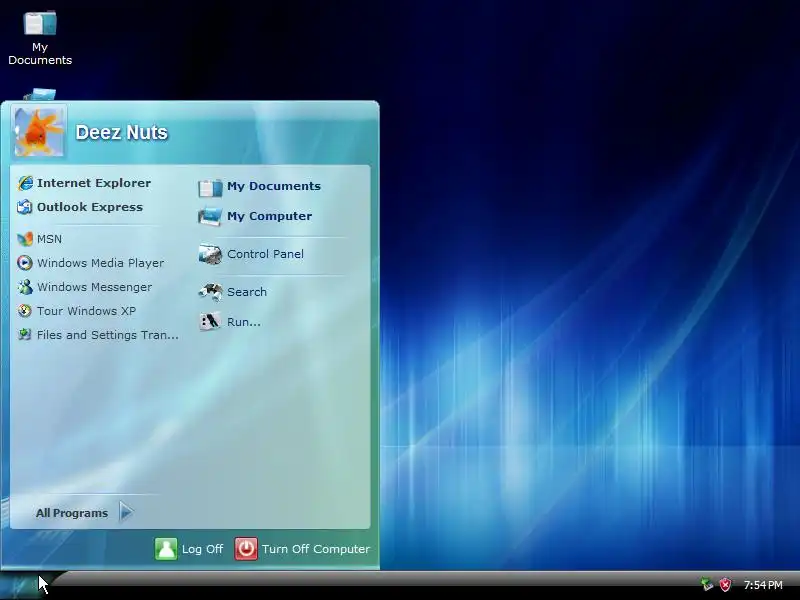Launch Outlook Express label
The height and width of the screenshot is (600, 800).
coord(90,207)
